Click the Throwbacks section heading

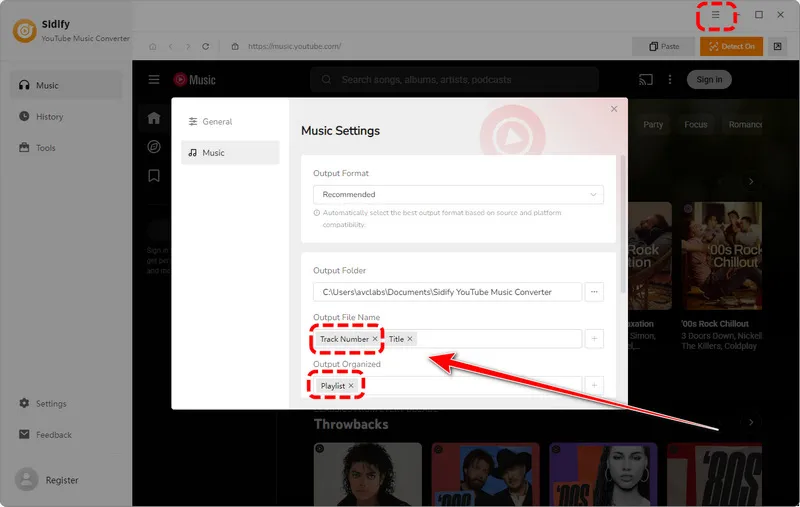tap(351, 424)
